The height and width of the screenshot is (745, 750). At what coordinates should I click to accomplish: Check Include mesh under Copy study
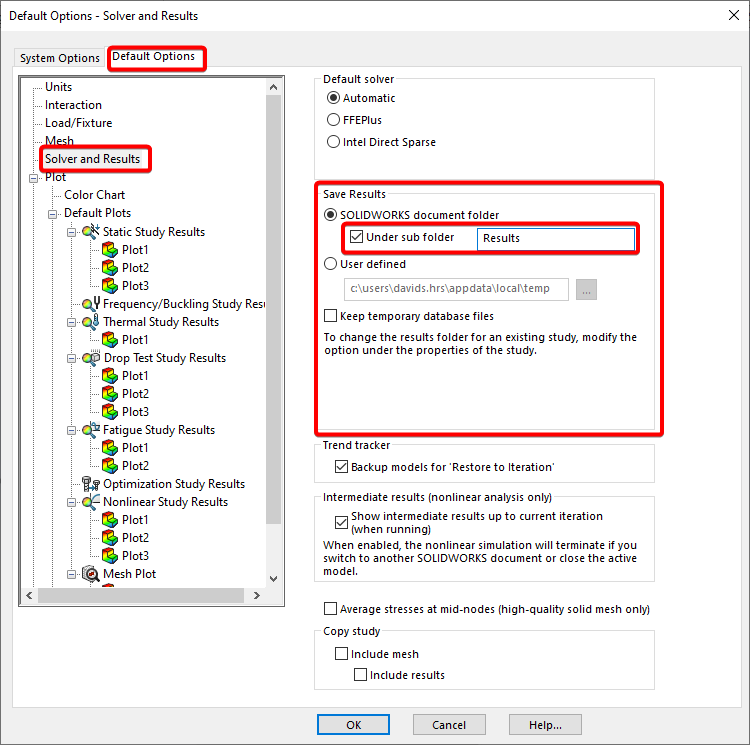(342, 654)
